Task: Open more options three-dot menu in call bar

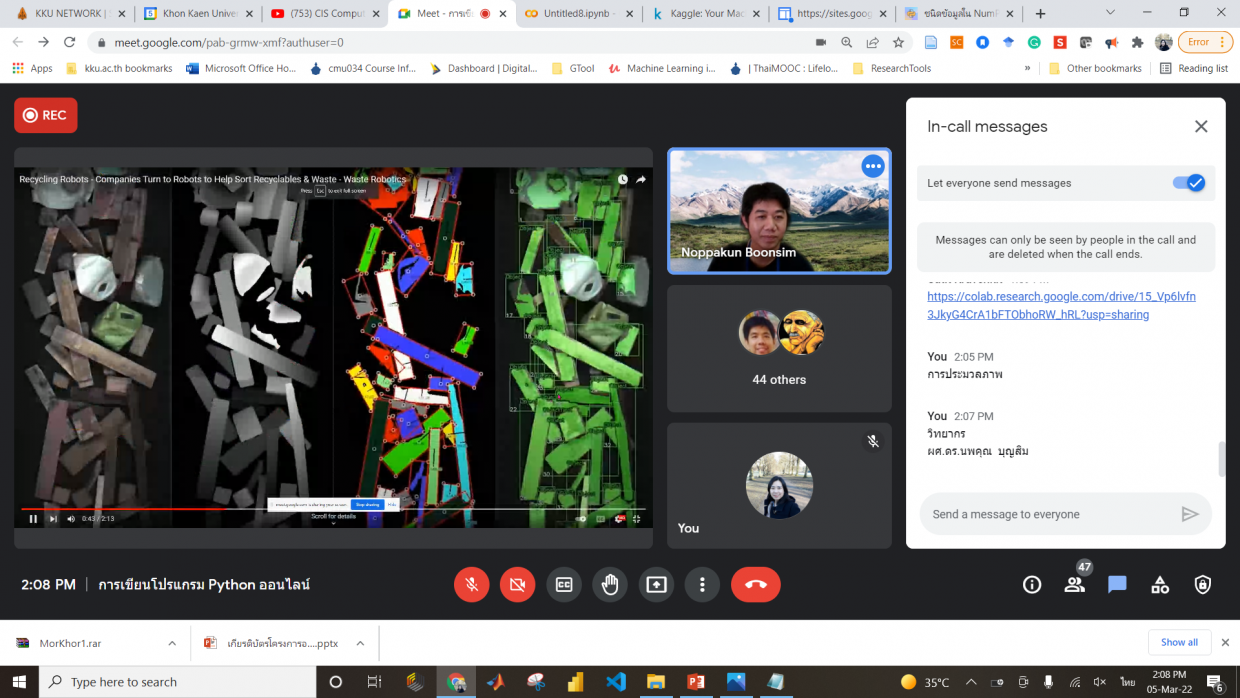Action: pyautogui.click(x=703, y=585)
